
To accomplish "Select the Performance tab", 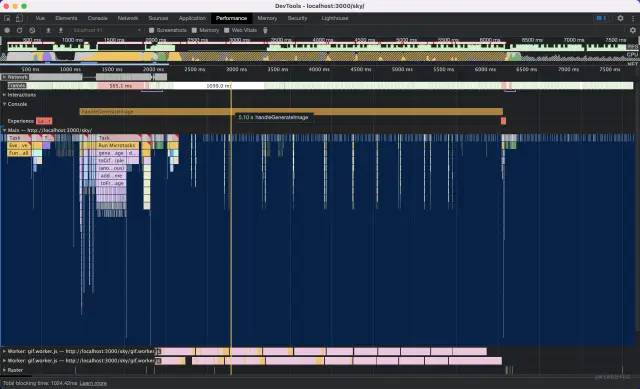I will 231,18.
